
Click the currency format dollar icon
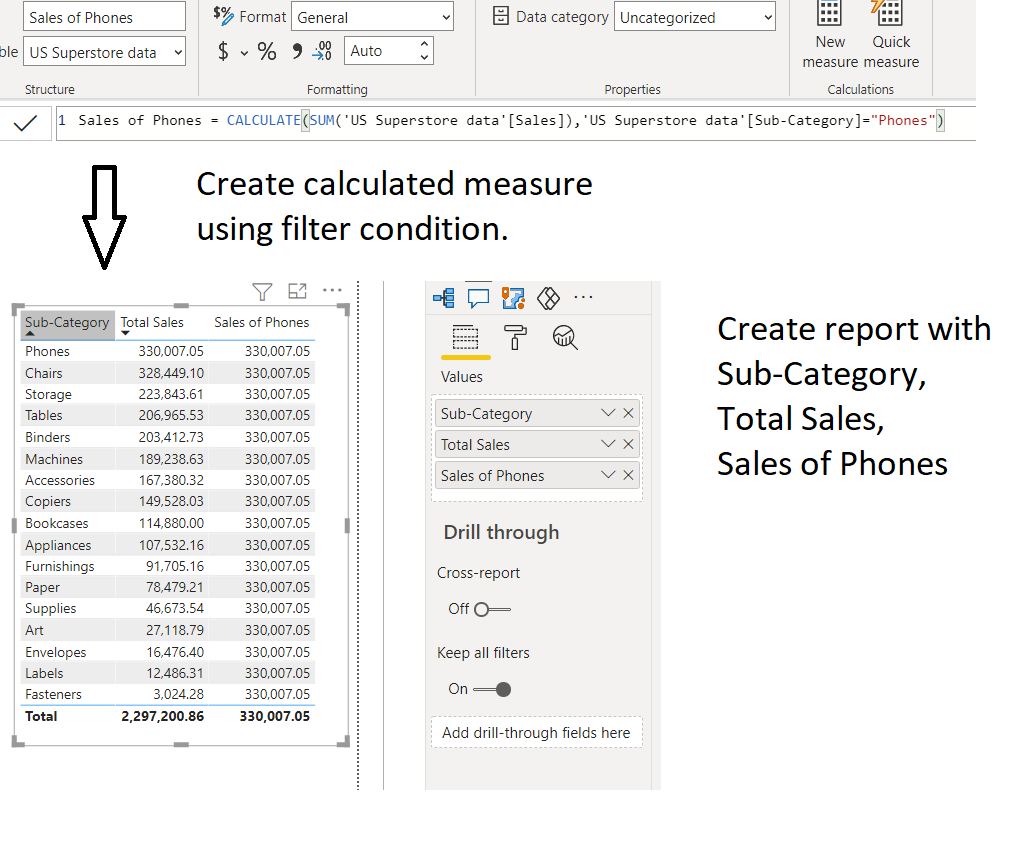[x=223, y=51]
